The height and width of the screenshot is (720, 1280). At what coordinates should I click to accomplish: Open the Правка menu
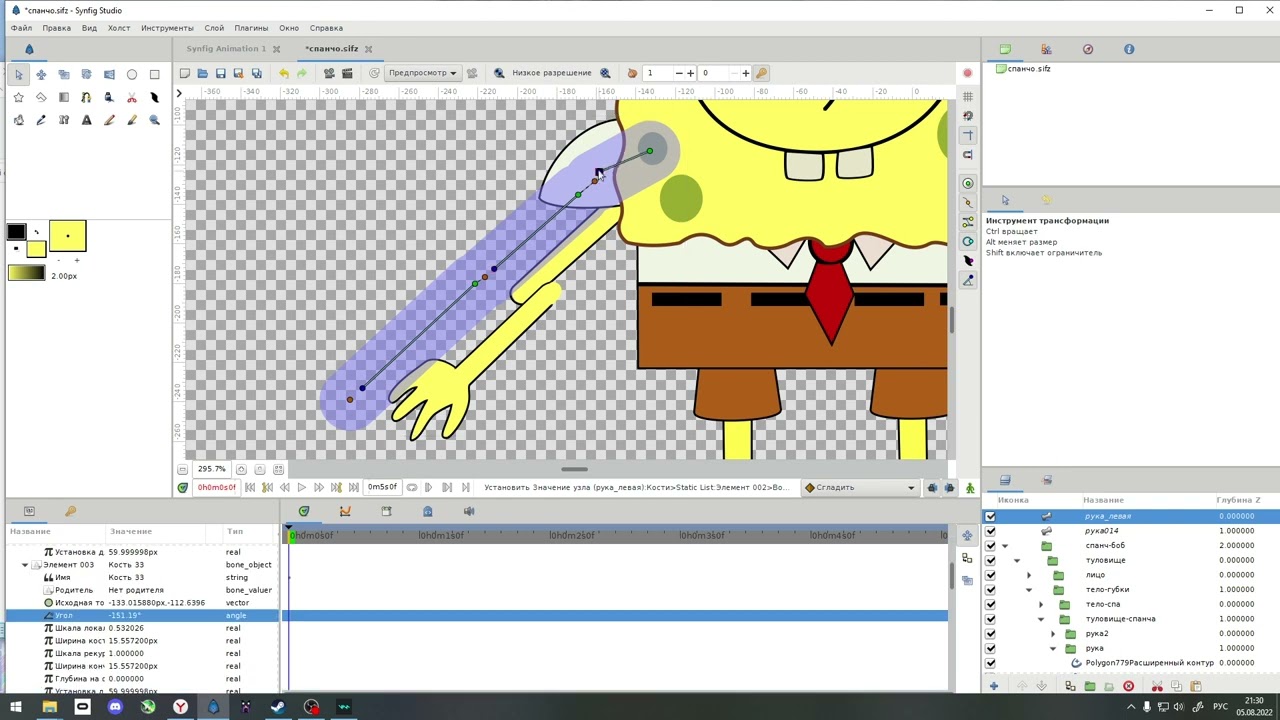(56, 28)
